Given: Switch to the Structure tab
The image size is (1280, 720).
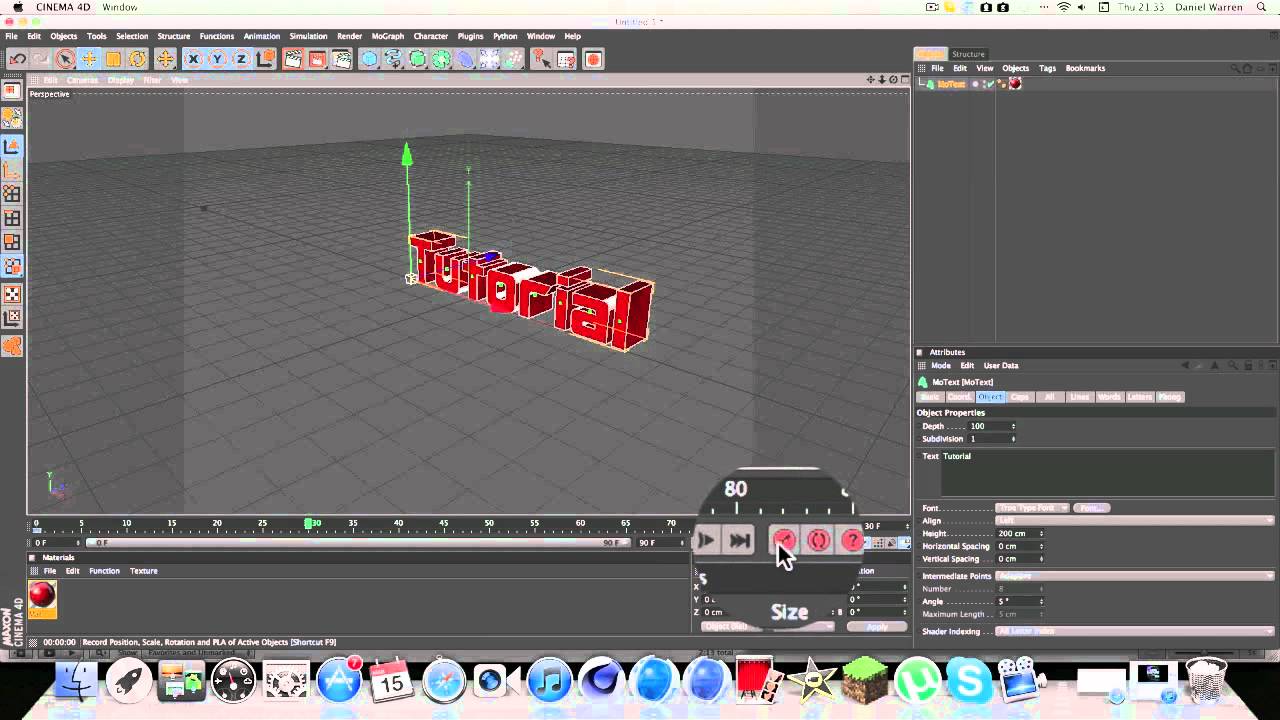Looking at the screenshot, I should click(968, 54).
